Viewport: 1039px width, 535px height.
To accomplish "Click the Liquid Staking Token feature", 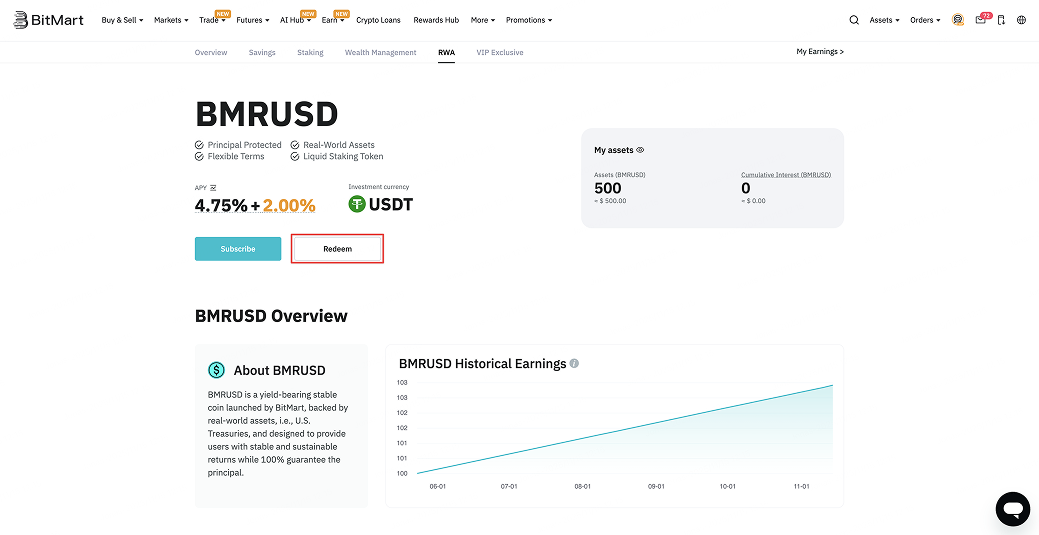I will 337,156.
